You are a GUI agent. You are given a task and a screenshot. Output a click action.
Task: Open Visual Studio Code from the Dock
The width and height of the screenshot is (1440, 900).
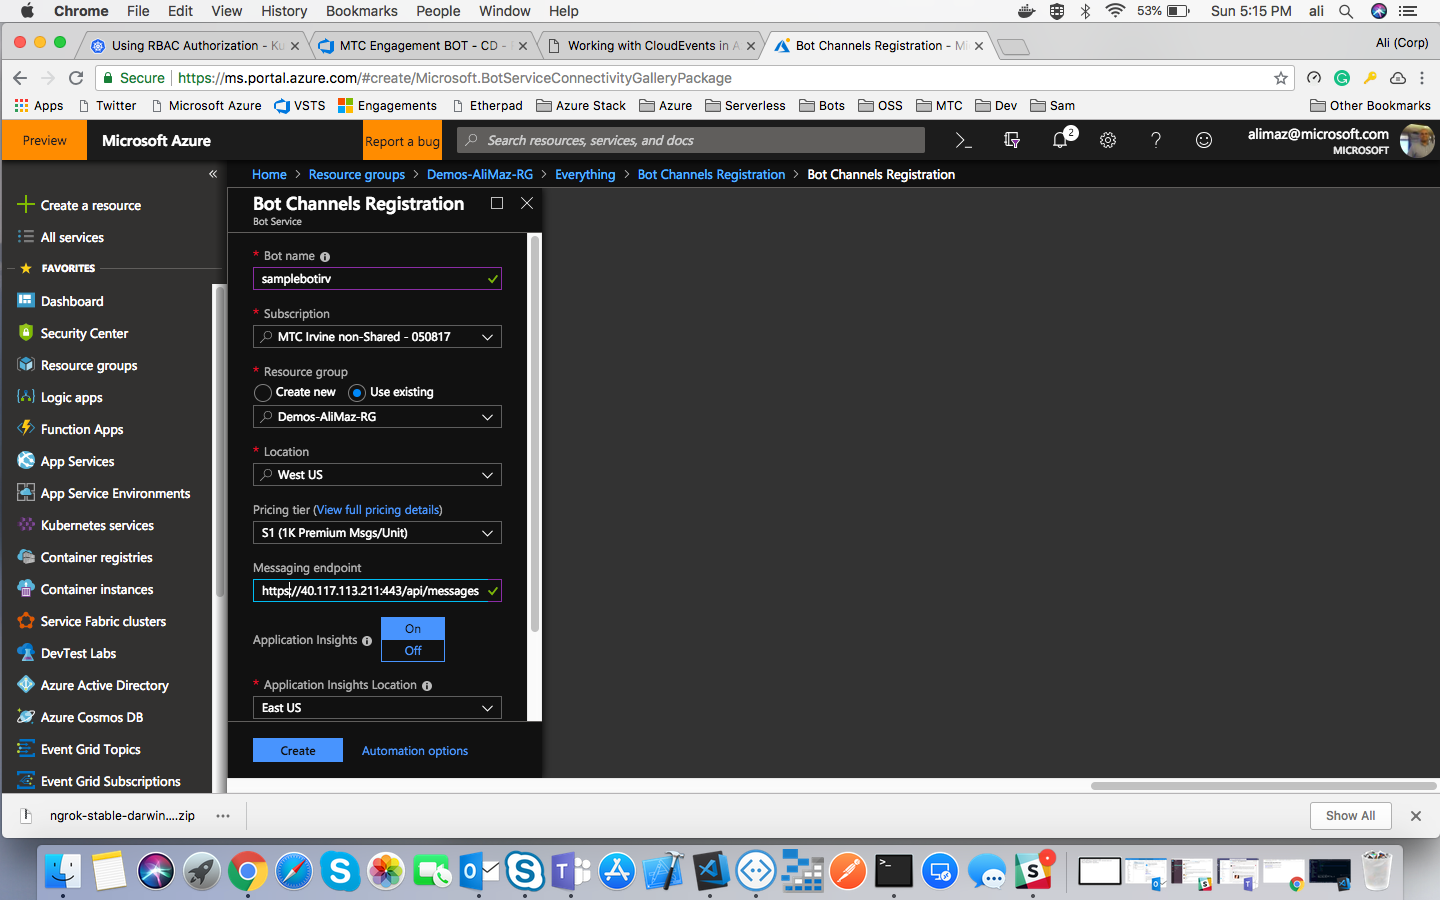click(710, 872)
